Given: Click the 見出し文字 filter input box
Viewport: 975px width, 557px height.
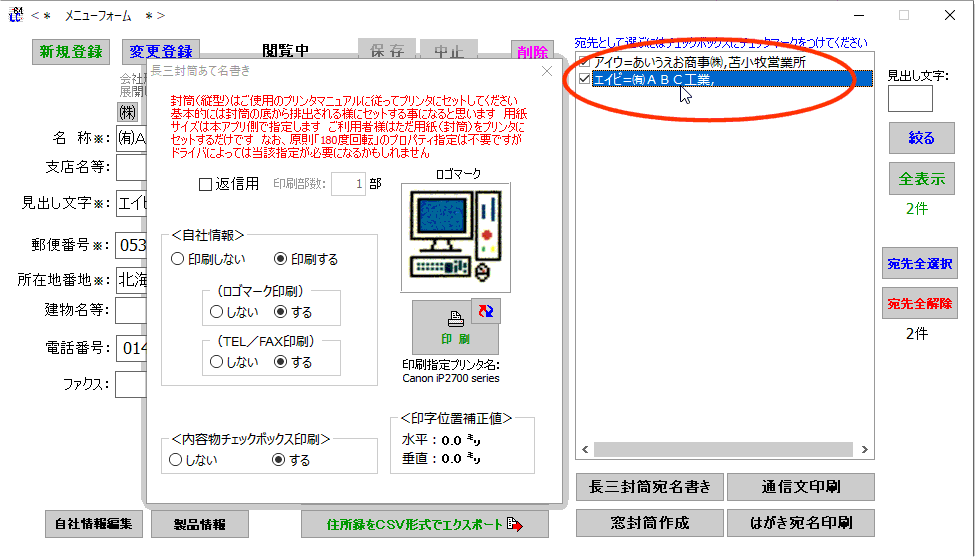Looking at the screenshot, I should (x=909, y=99).
